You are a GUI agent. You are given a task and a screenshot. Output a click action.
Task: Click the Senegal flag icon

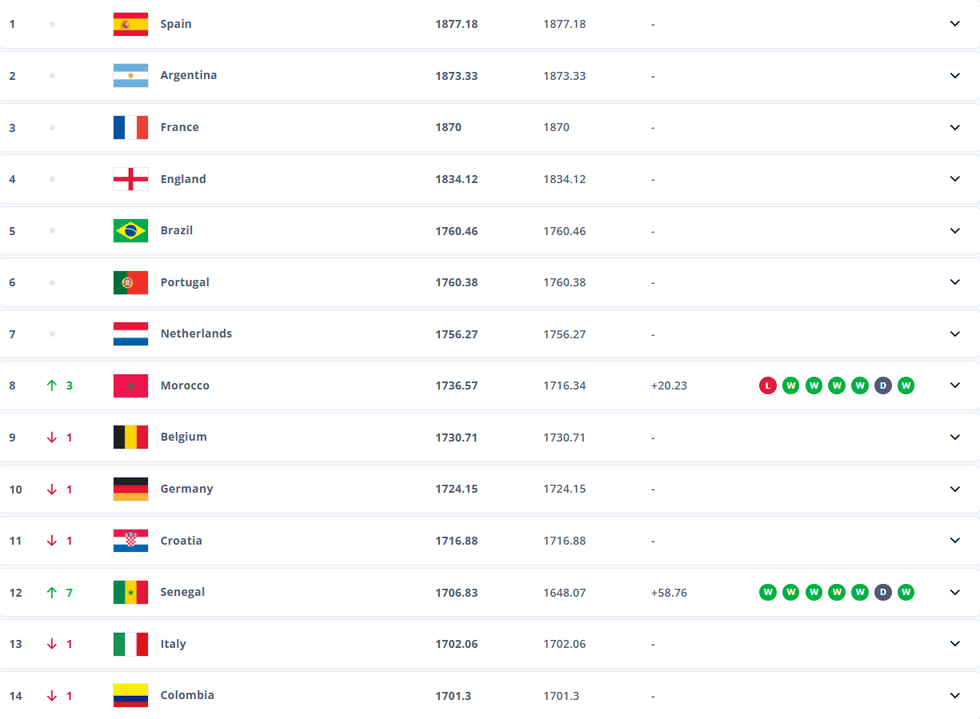(x=130, y=593)
